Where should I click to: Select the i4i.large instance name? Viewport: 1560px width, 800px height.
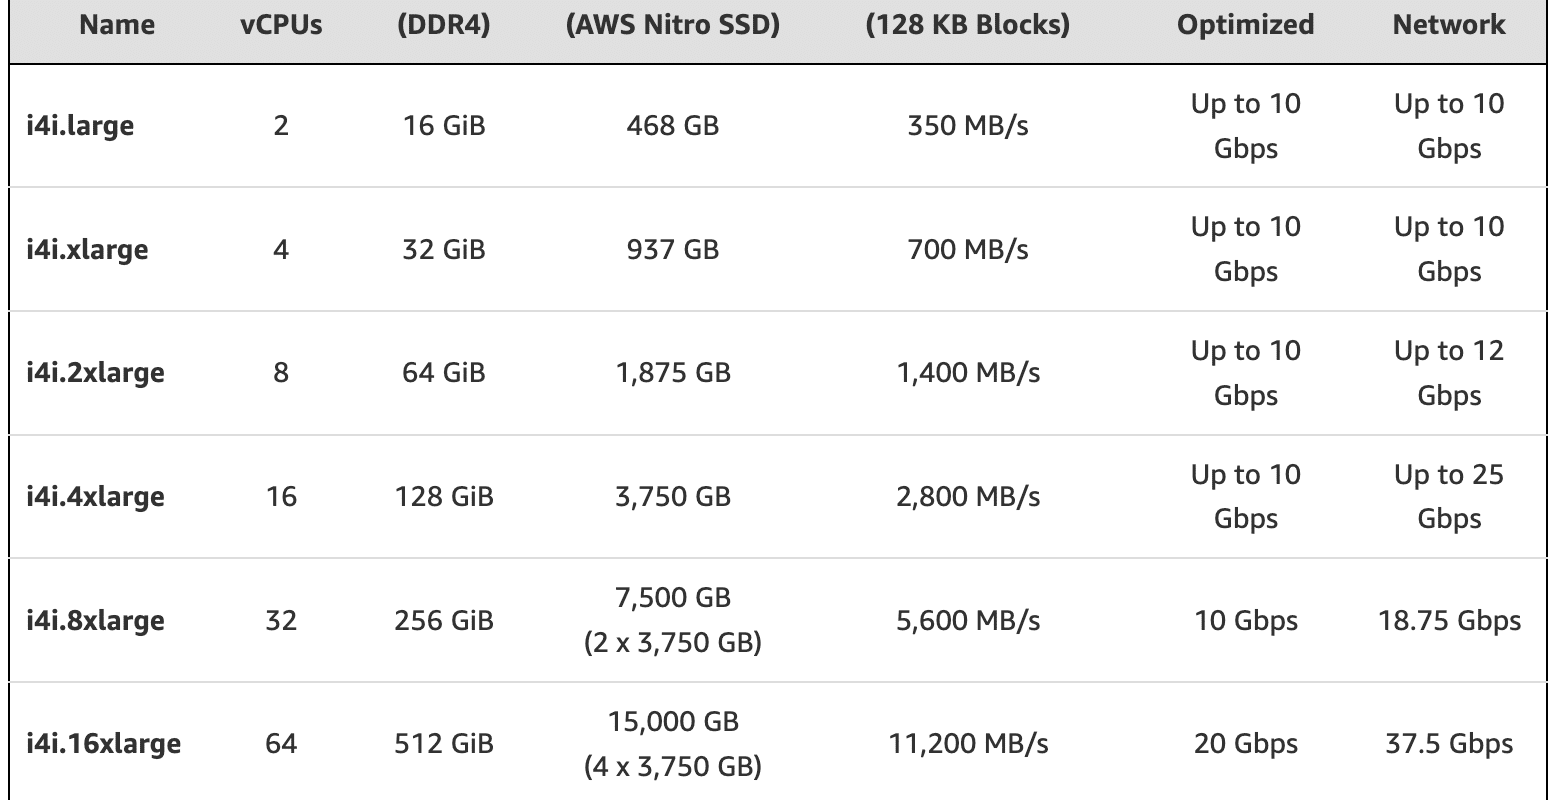pyautogui.click(x=80, y=126)
